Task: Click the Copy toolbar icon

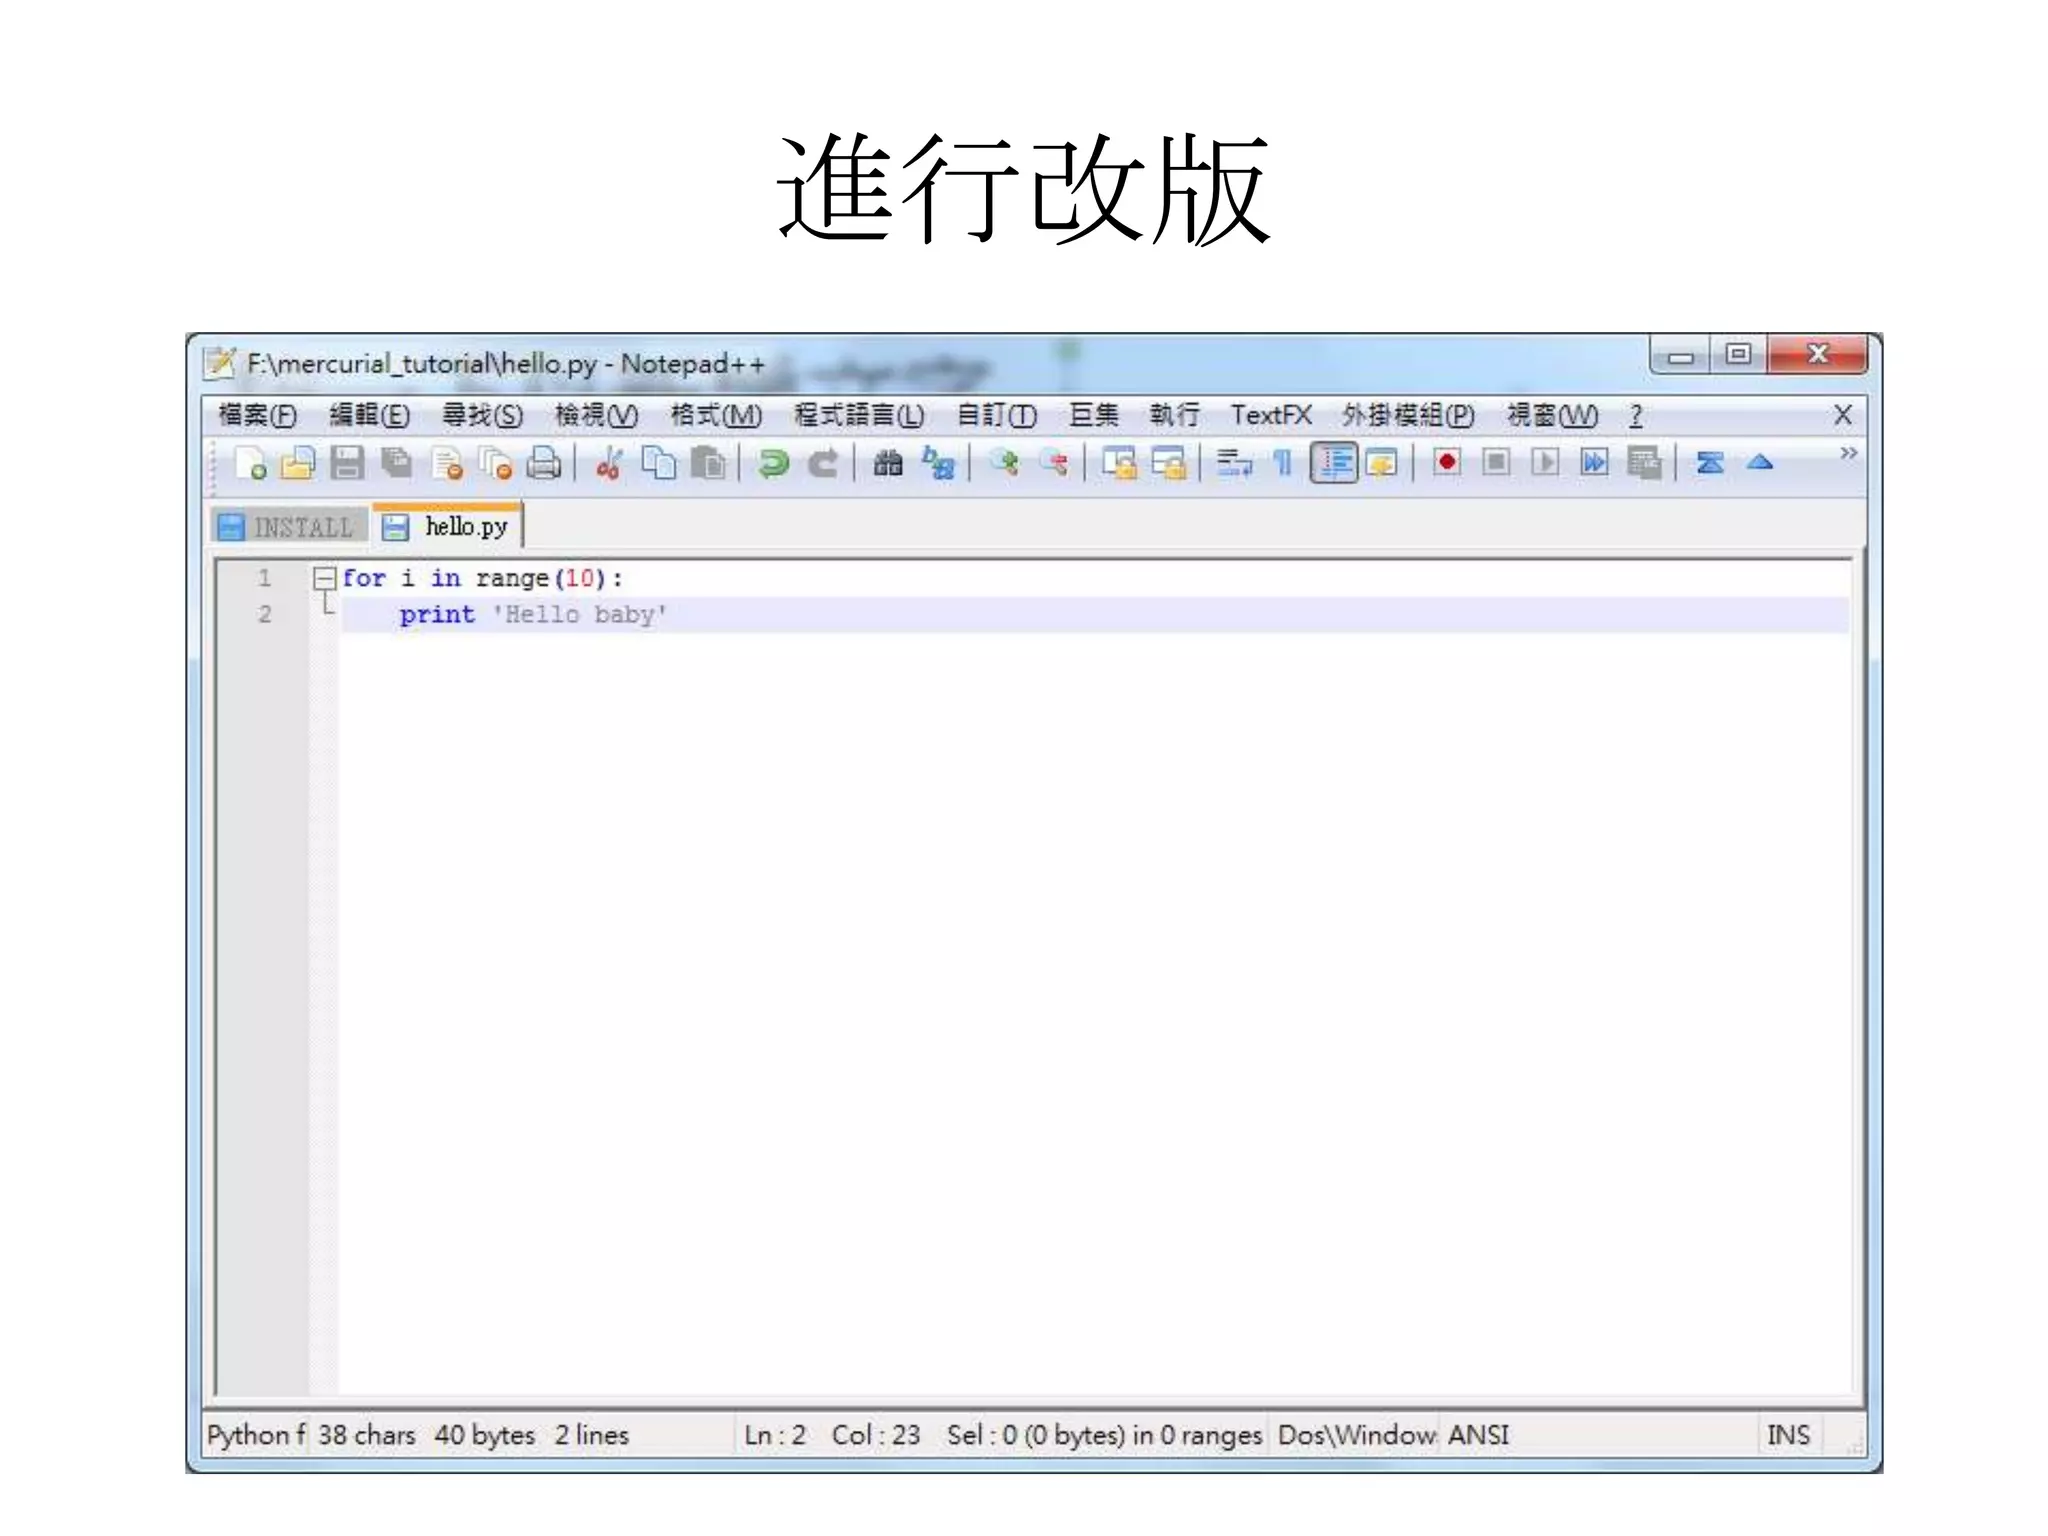Action: [659, 464]
